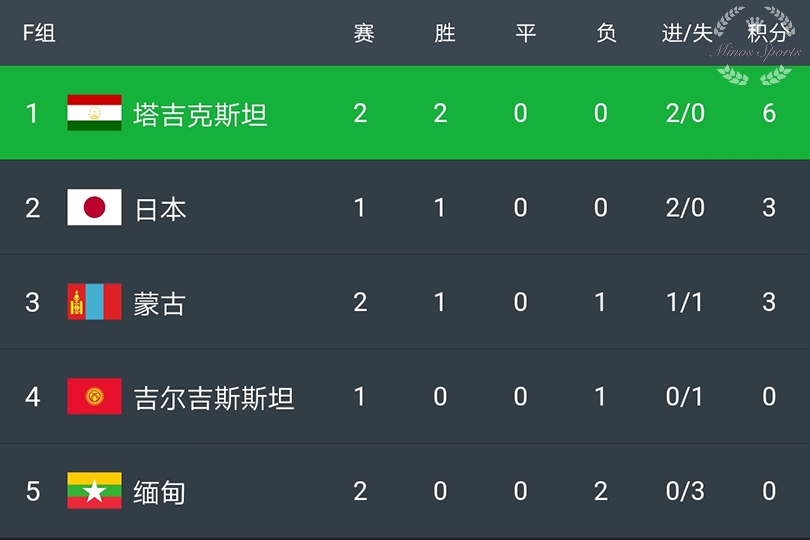Click Myanmar's 0/3 goals record

685,491
